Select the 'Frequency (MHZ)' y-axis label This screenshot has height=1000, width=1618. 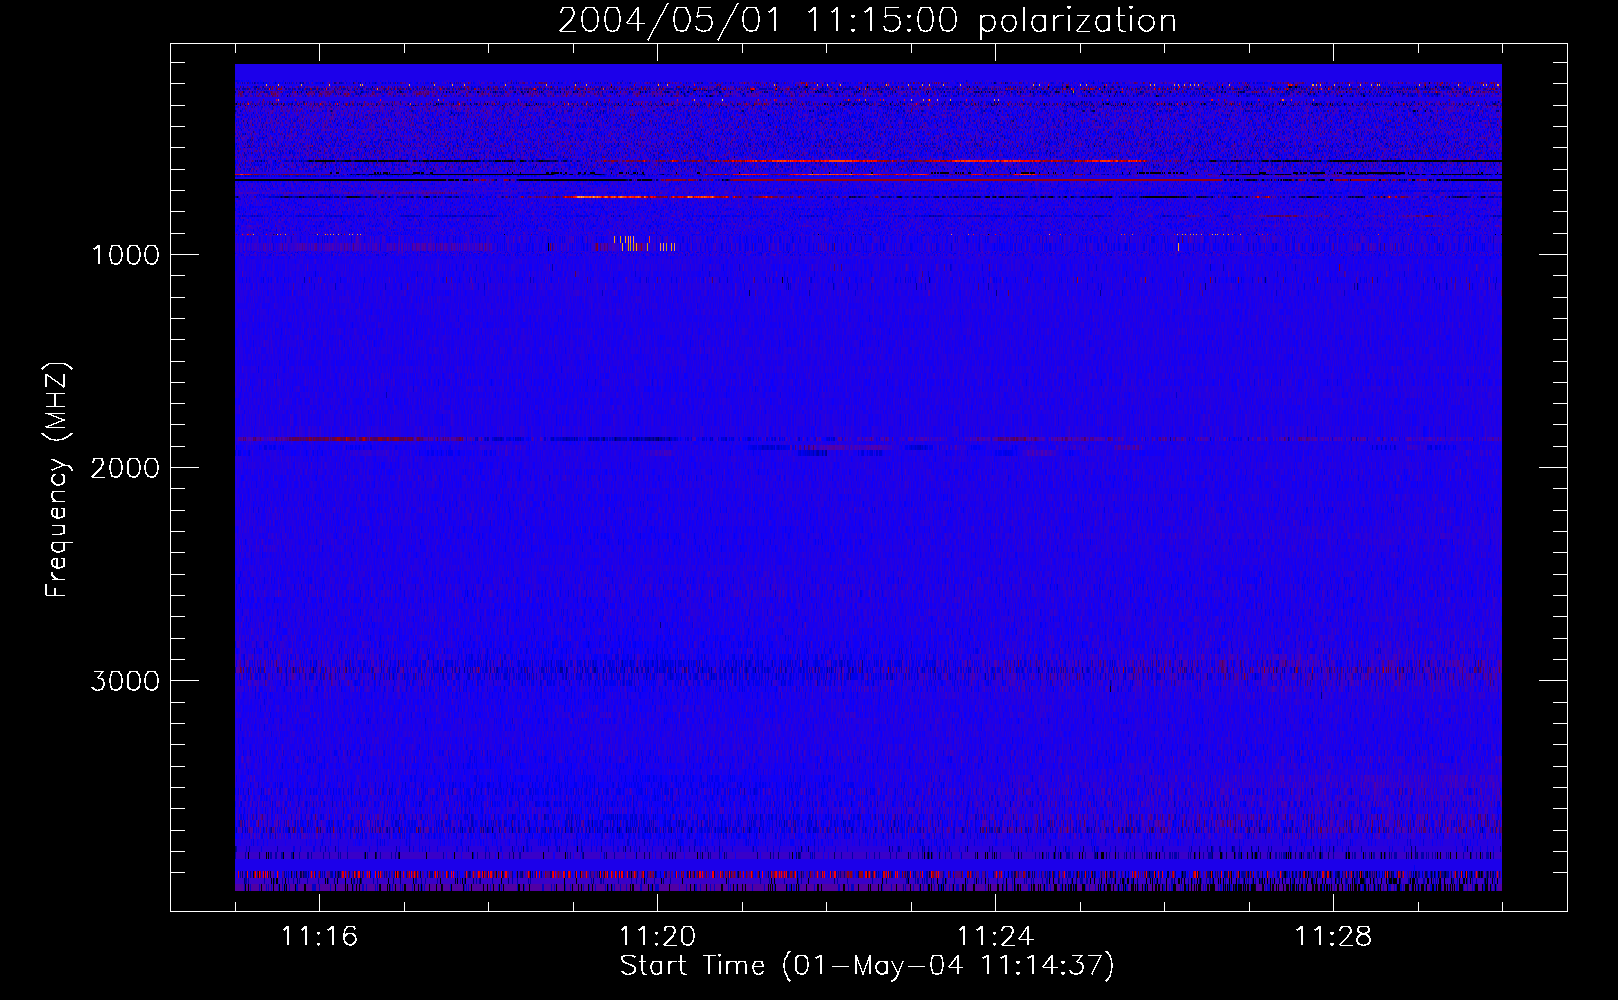tap(58, 480)
